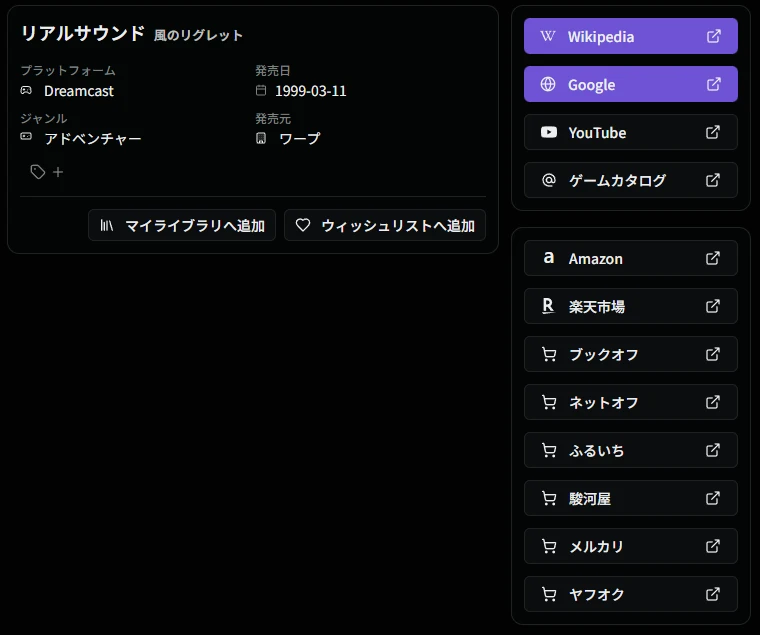Click ウィッシュリストへ追加 button
Image resolution: width=760 pixels, height=635 pixels.
[x=385, y=225]
